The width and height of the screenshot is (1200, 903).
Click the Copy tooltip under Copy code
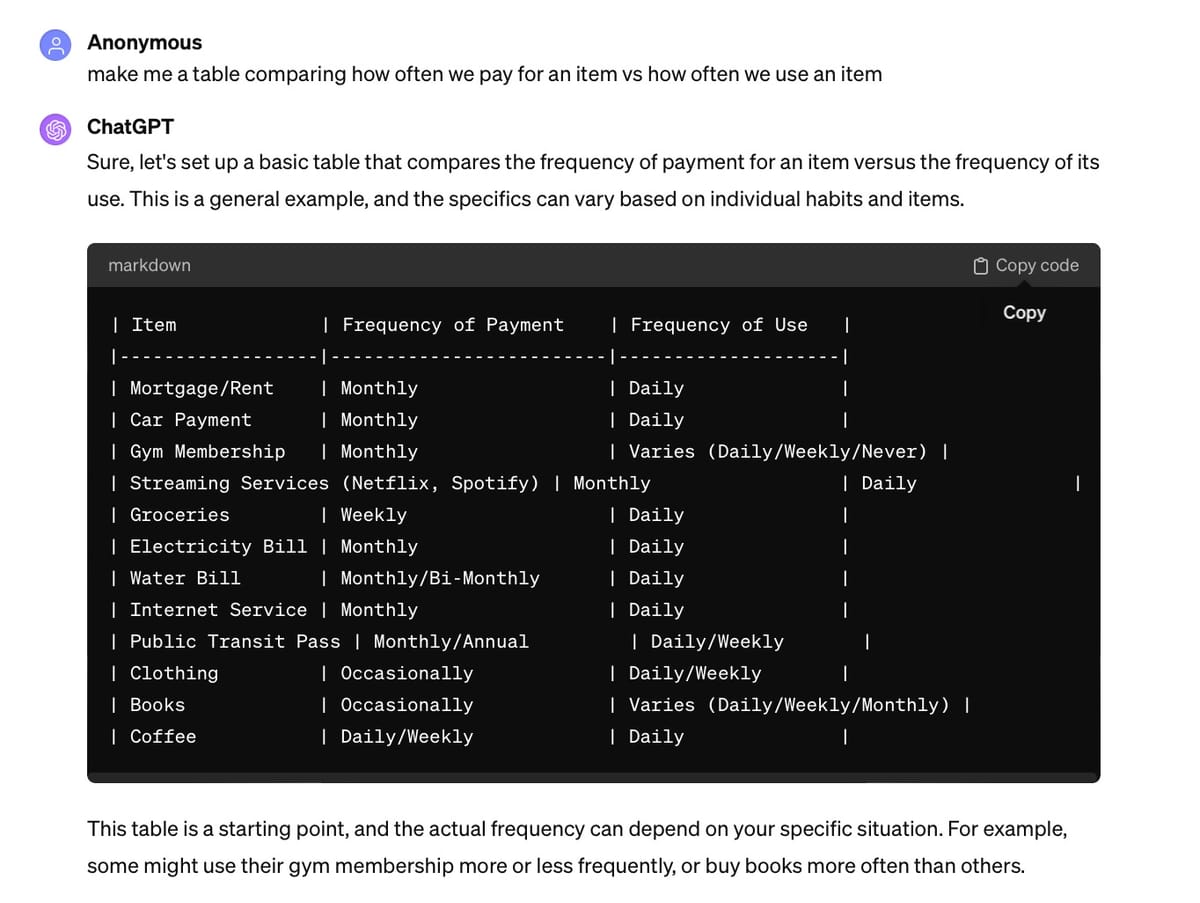tap(1024, 312)
